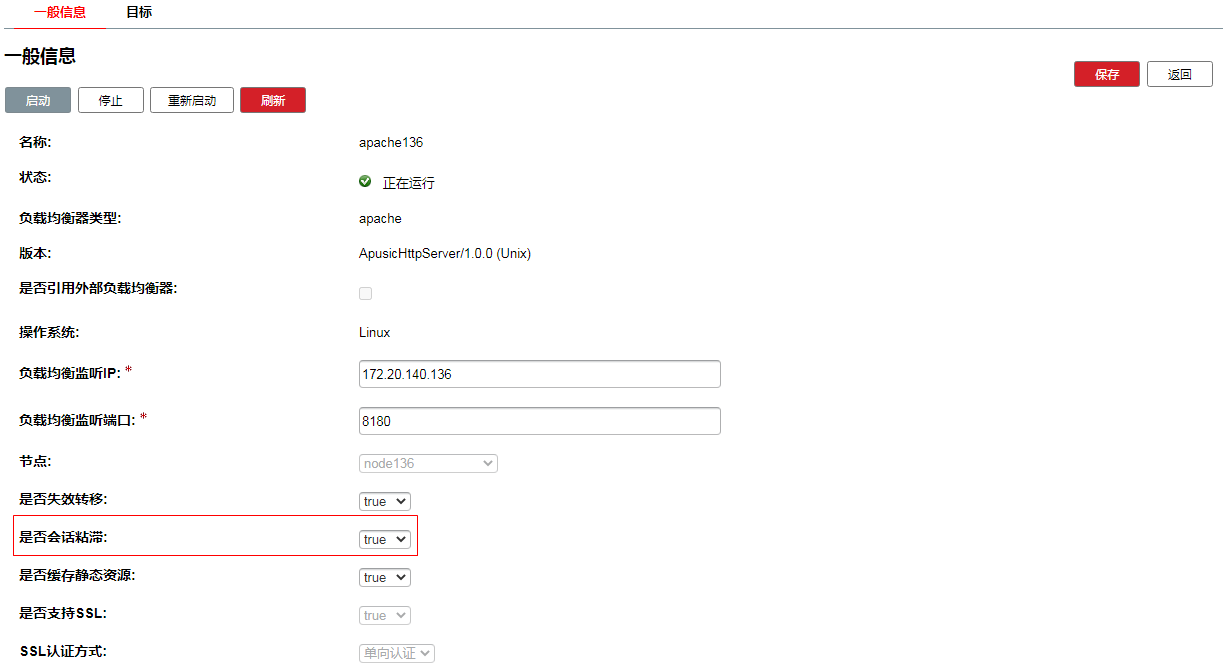Focus the 负载均衡监听IP input field
Viewport: 1229px width, 670px height.
539,374
